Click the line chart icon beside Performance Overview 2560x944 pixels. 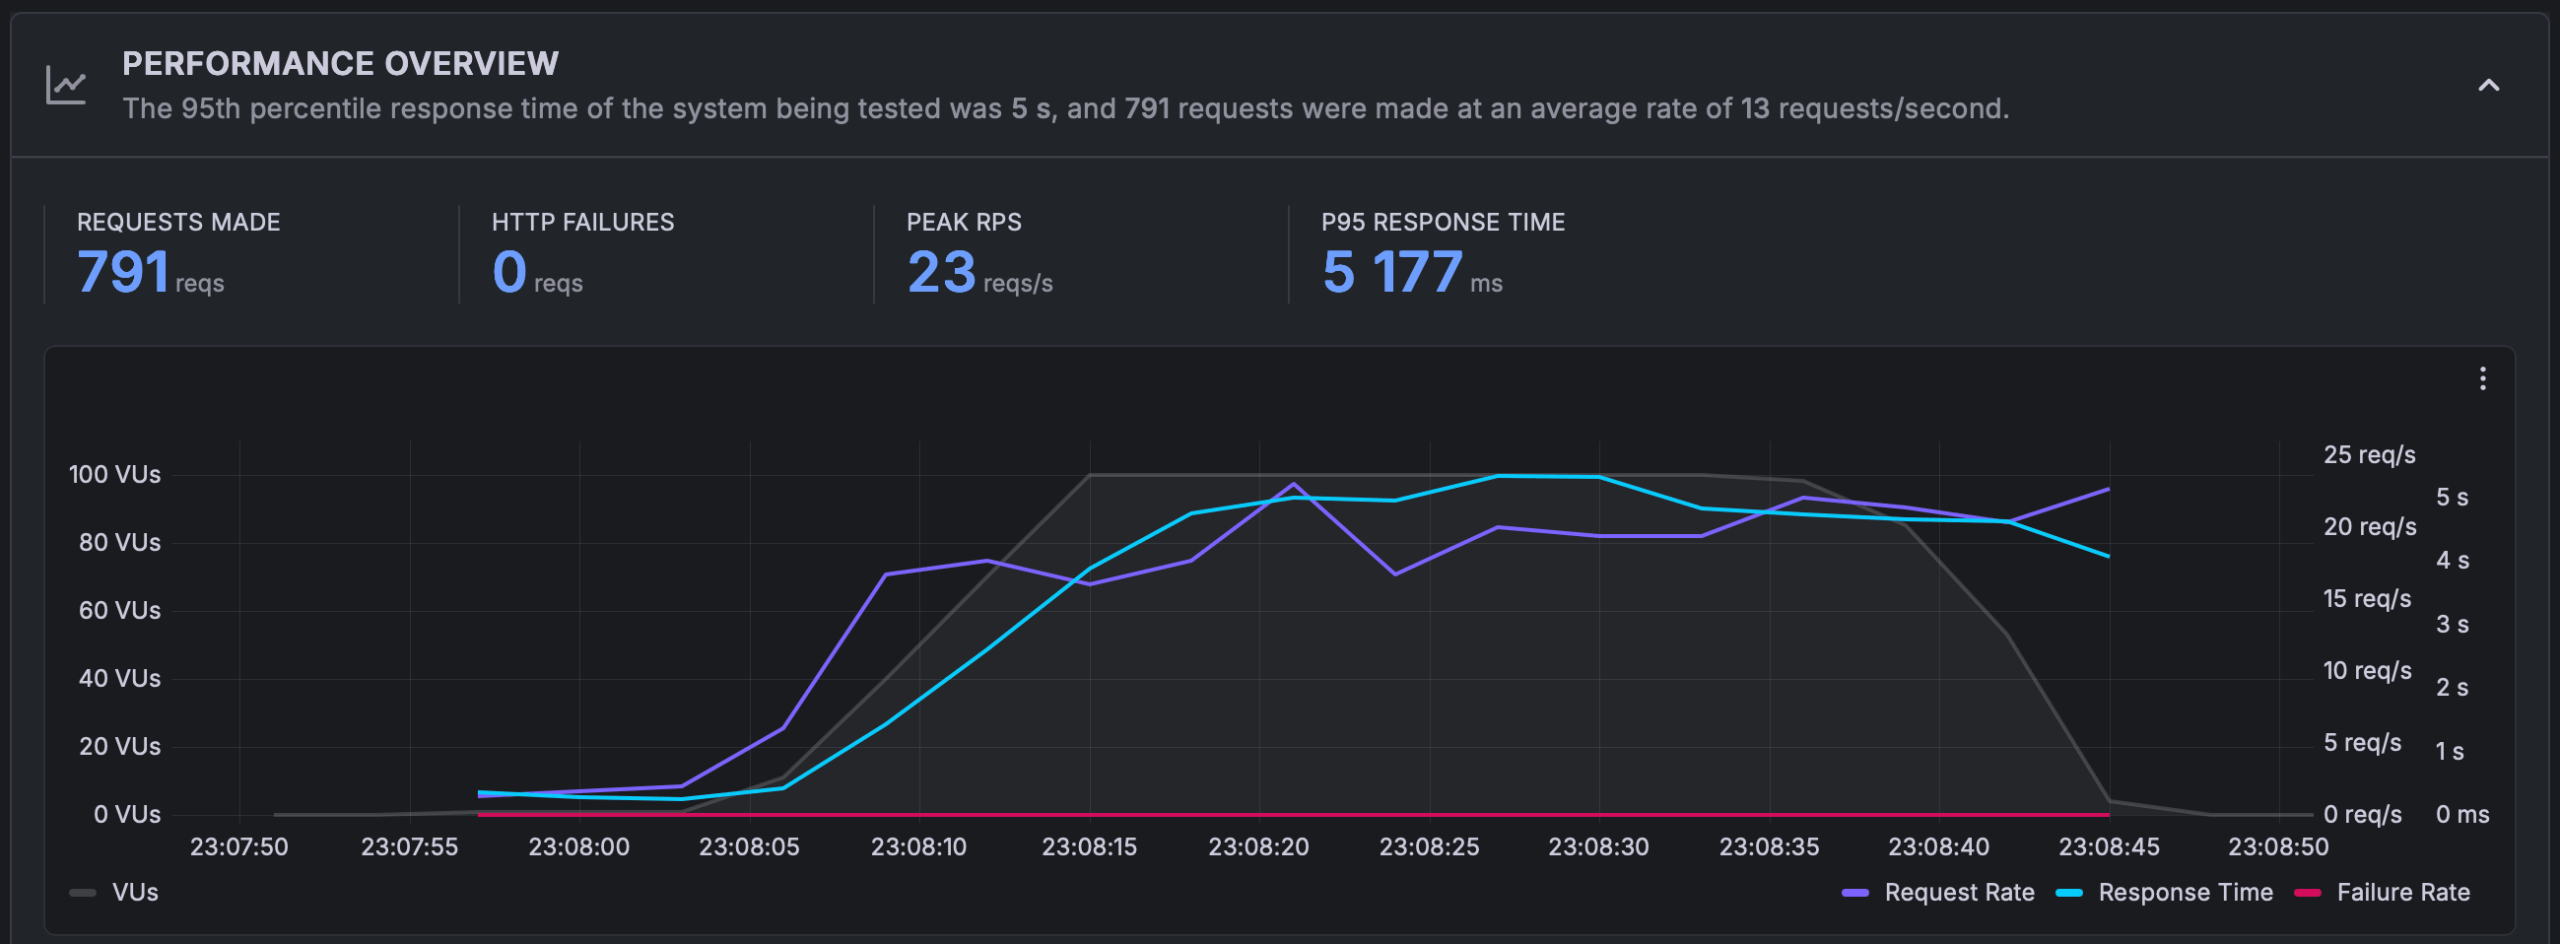pyautogui.click(x=64, y=85)
